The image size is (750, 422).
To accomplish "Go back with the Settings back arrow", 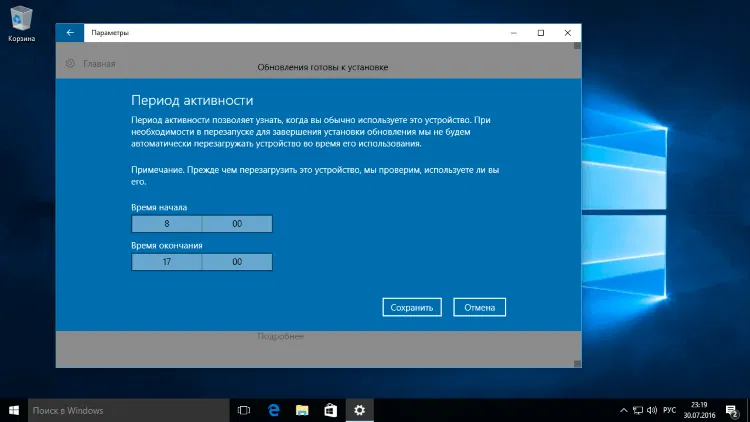I will 70,33.
